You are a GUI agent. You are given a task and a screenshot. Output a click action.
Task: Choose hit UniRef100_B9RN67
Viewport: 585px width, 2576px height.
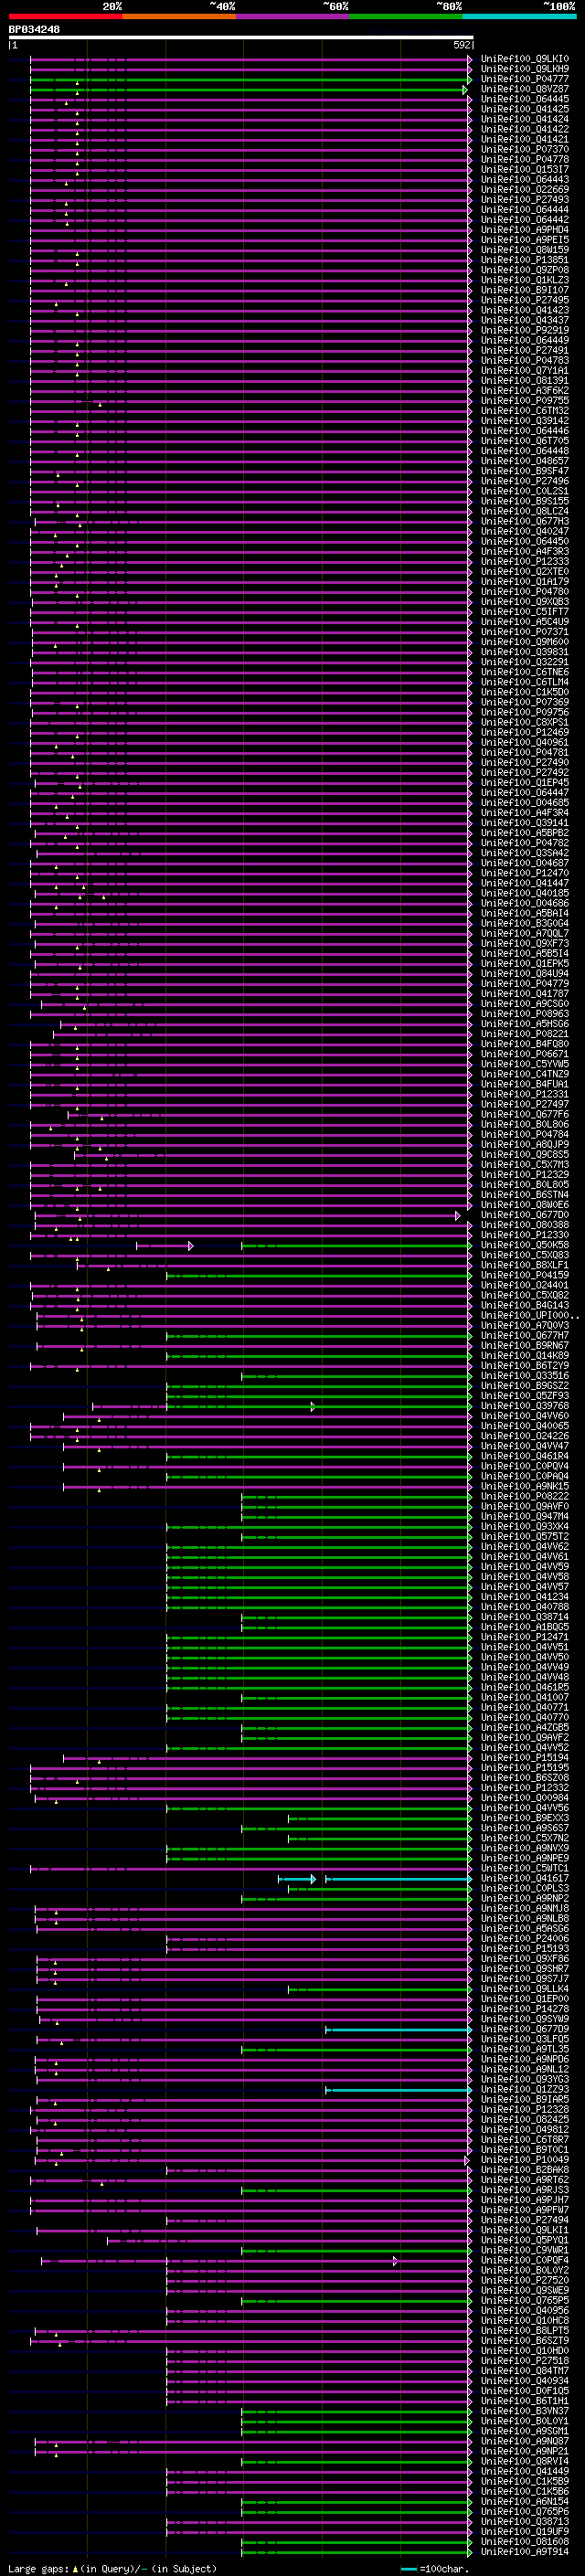(525, 1346)
